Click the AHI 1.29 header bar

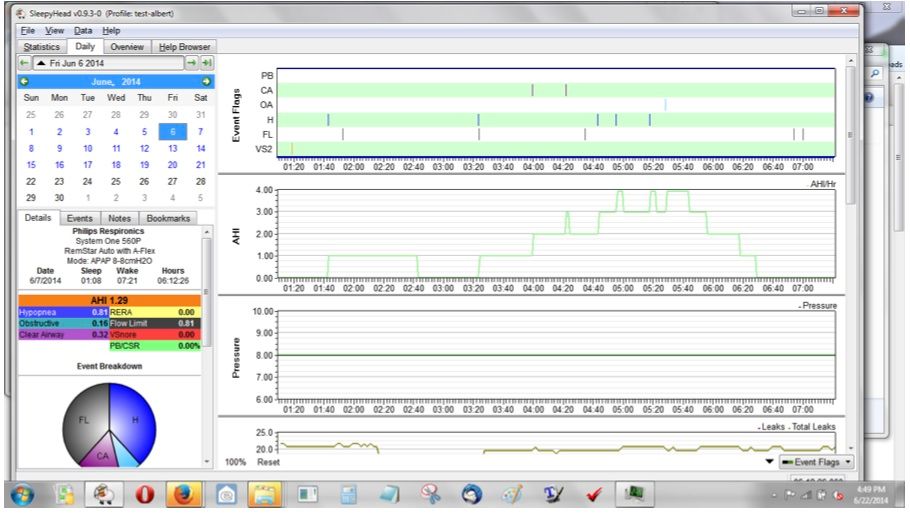click(x=110, y=301)
